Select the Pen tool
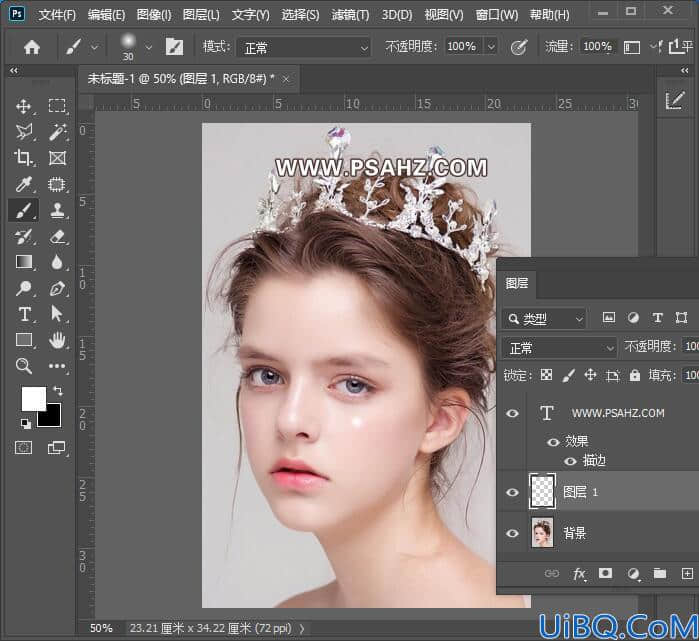Image resolution: width=699 pixels, height=641 pixels. (57, 288)
